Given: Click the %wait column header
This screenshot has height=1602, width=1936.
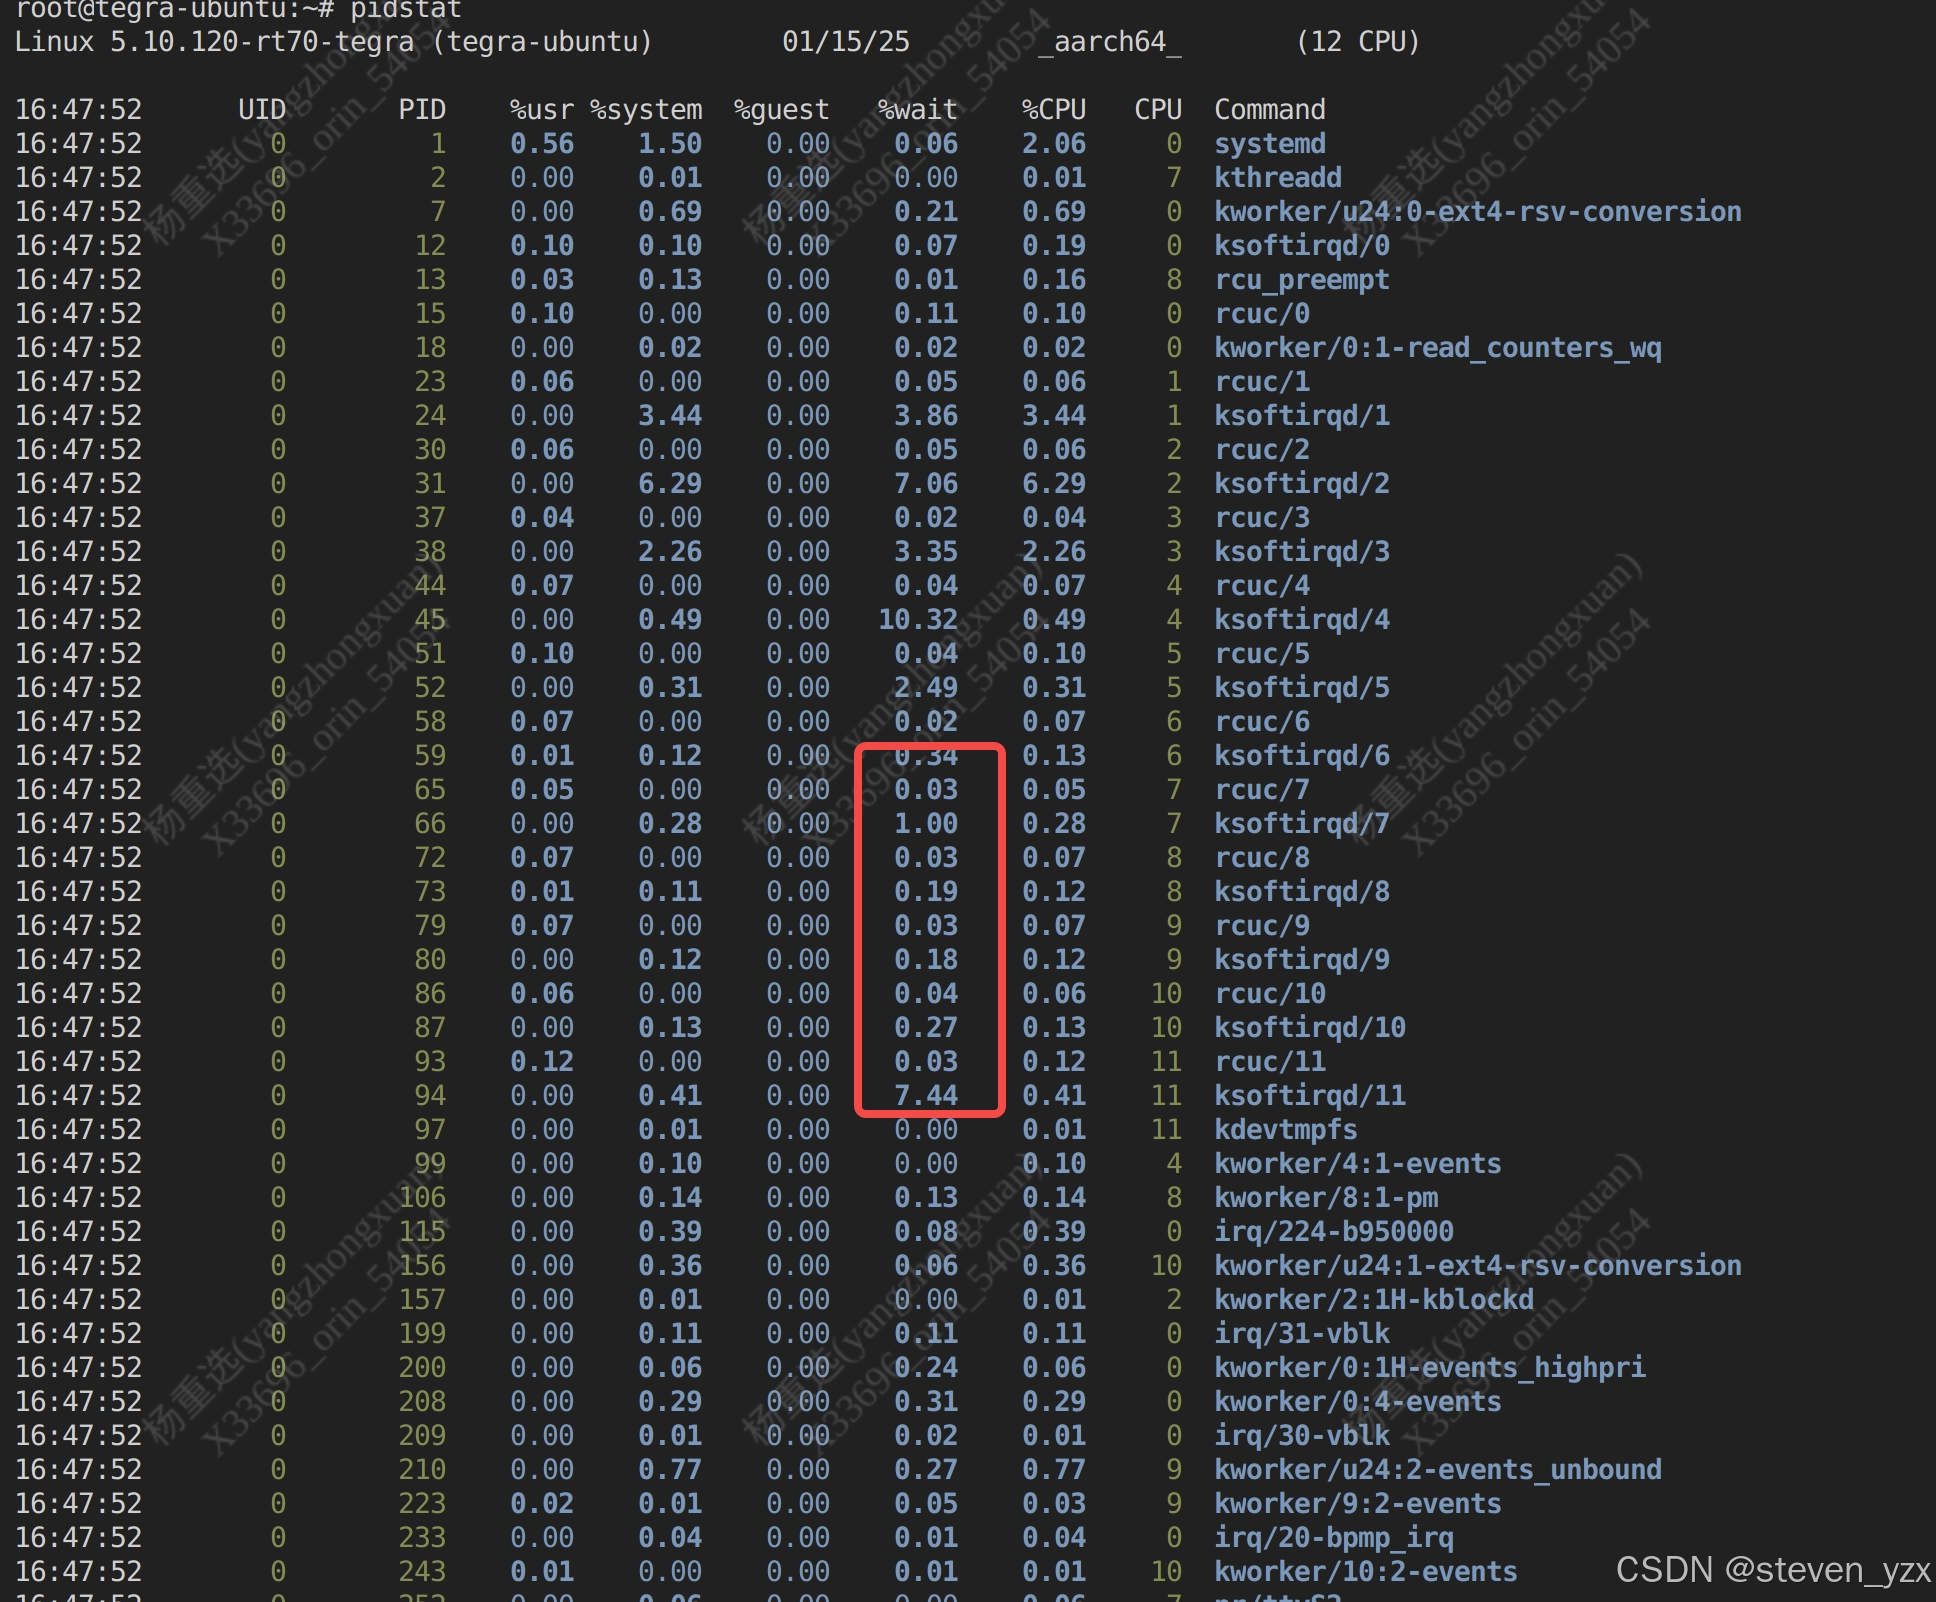Looking at the screenshot, I should coord(917,110).
